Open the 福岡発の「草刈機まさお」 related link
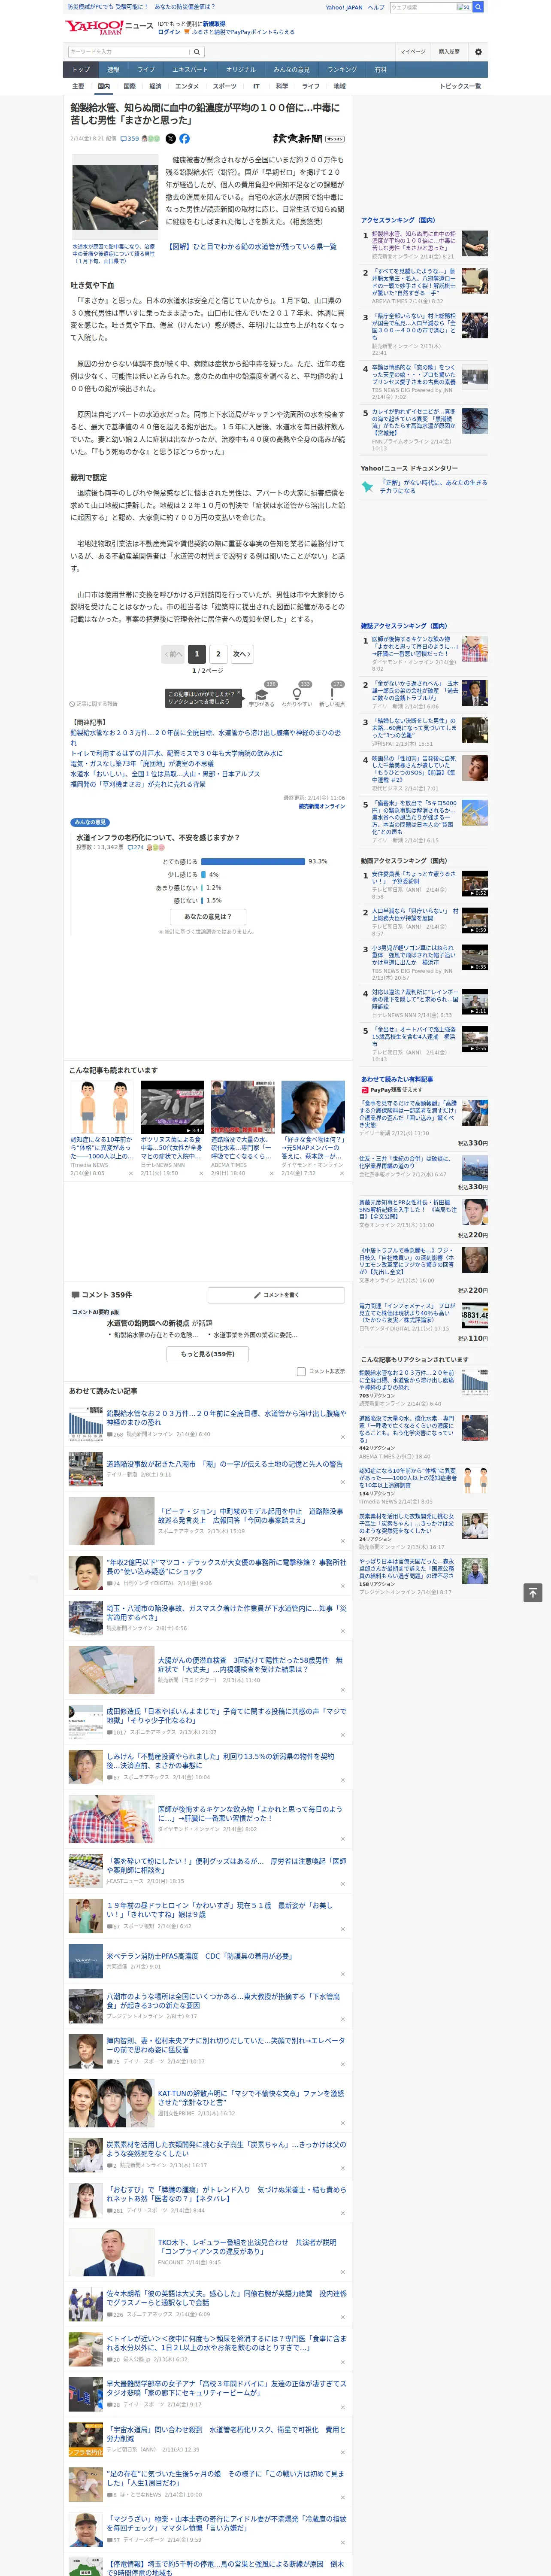Screen dimensions: 551x2576 click(x=138, y=784)
